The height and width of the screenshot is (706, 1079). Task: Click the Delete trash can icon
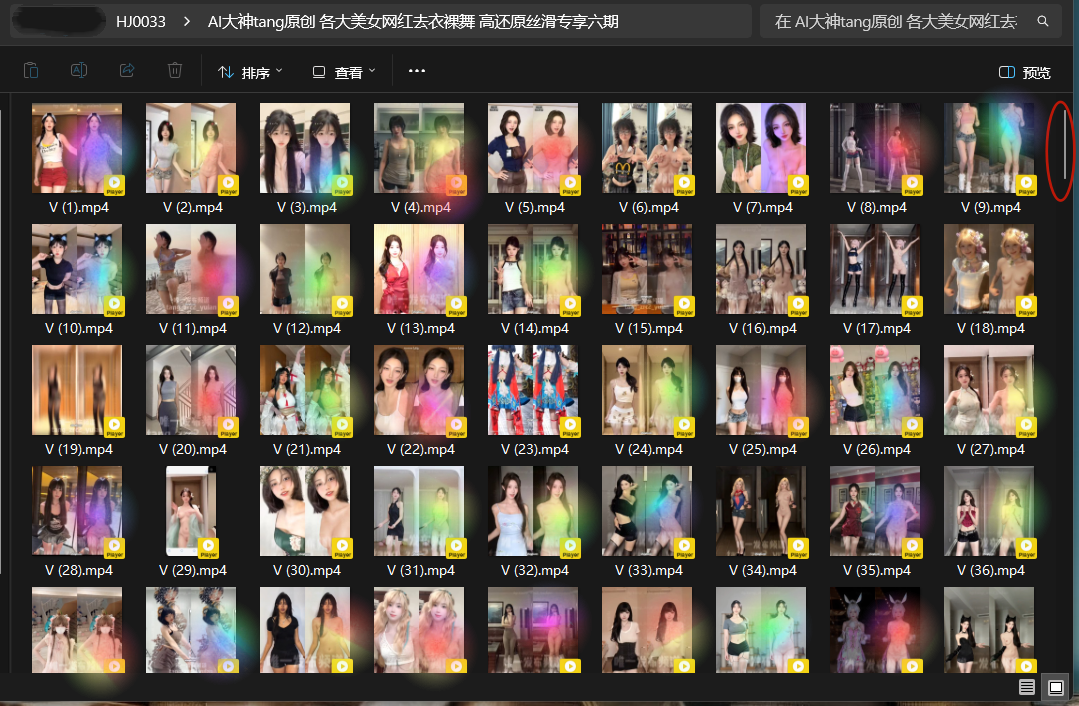175,71
